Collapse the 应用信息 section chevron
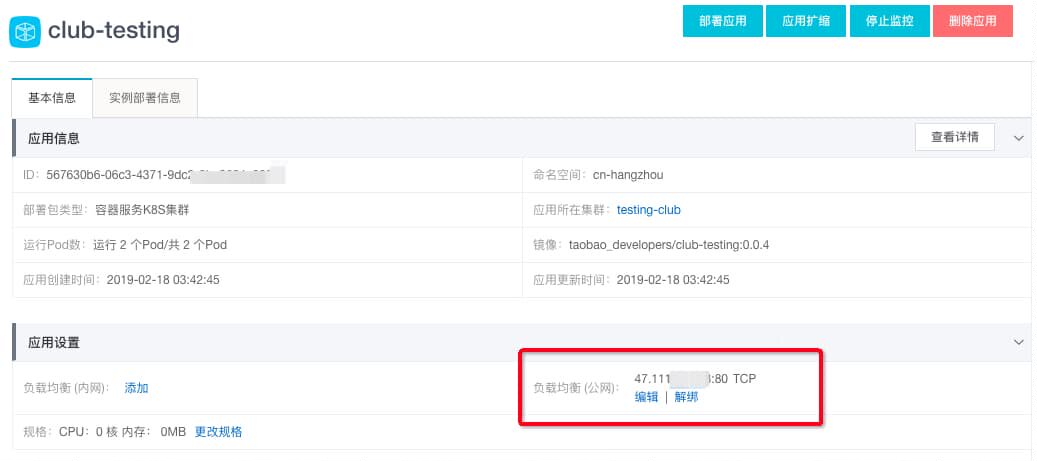 click(x=1019, y=138)
